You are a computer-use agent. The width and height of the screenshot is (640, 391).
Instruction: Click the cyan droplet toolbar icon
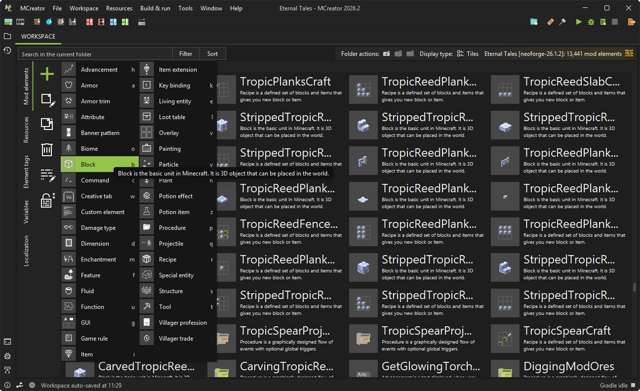click(49, 22)
